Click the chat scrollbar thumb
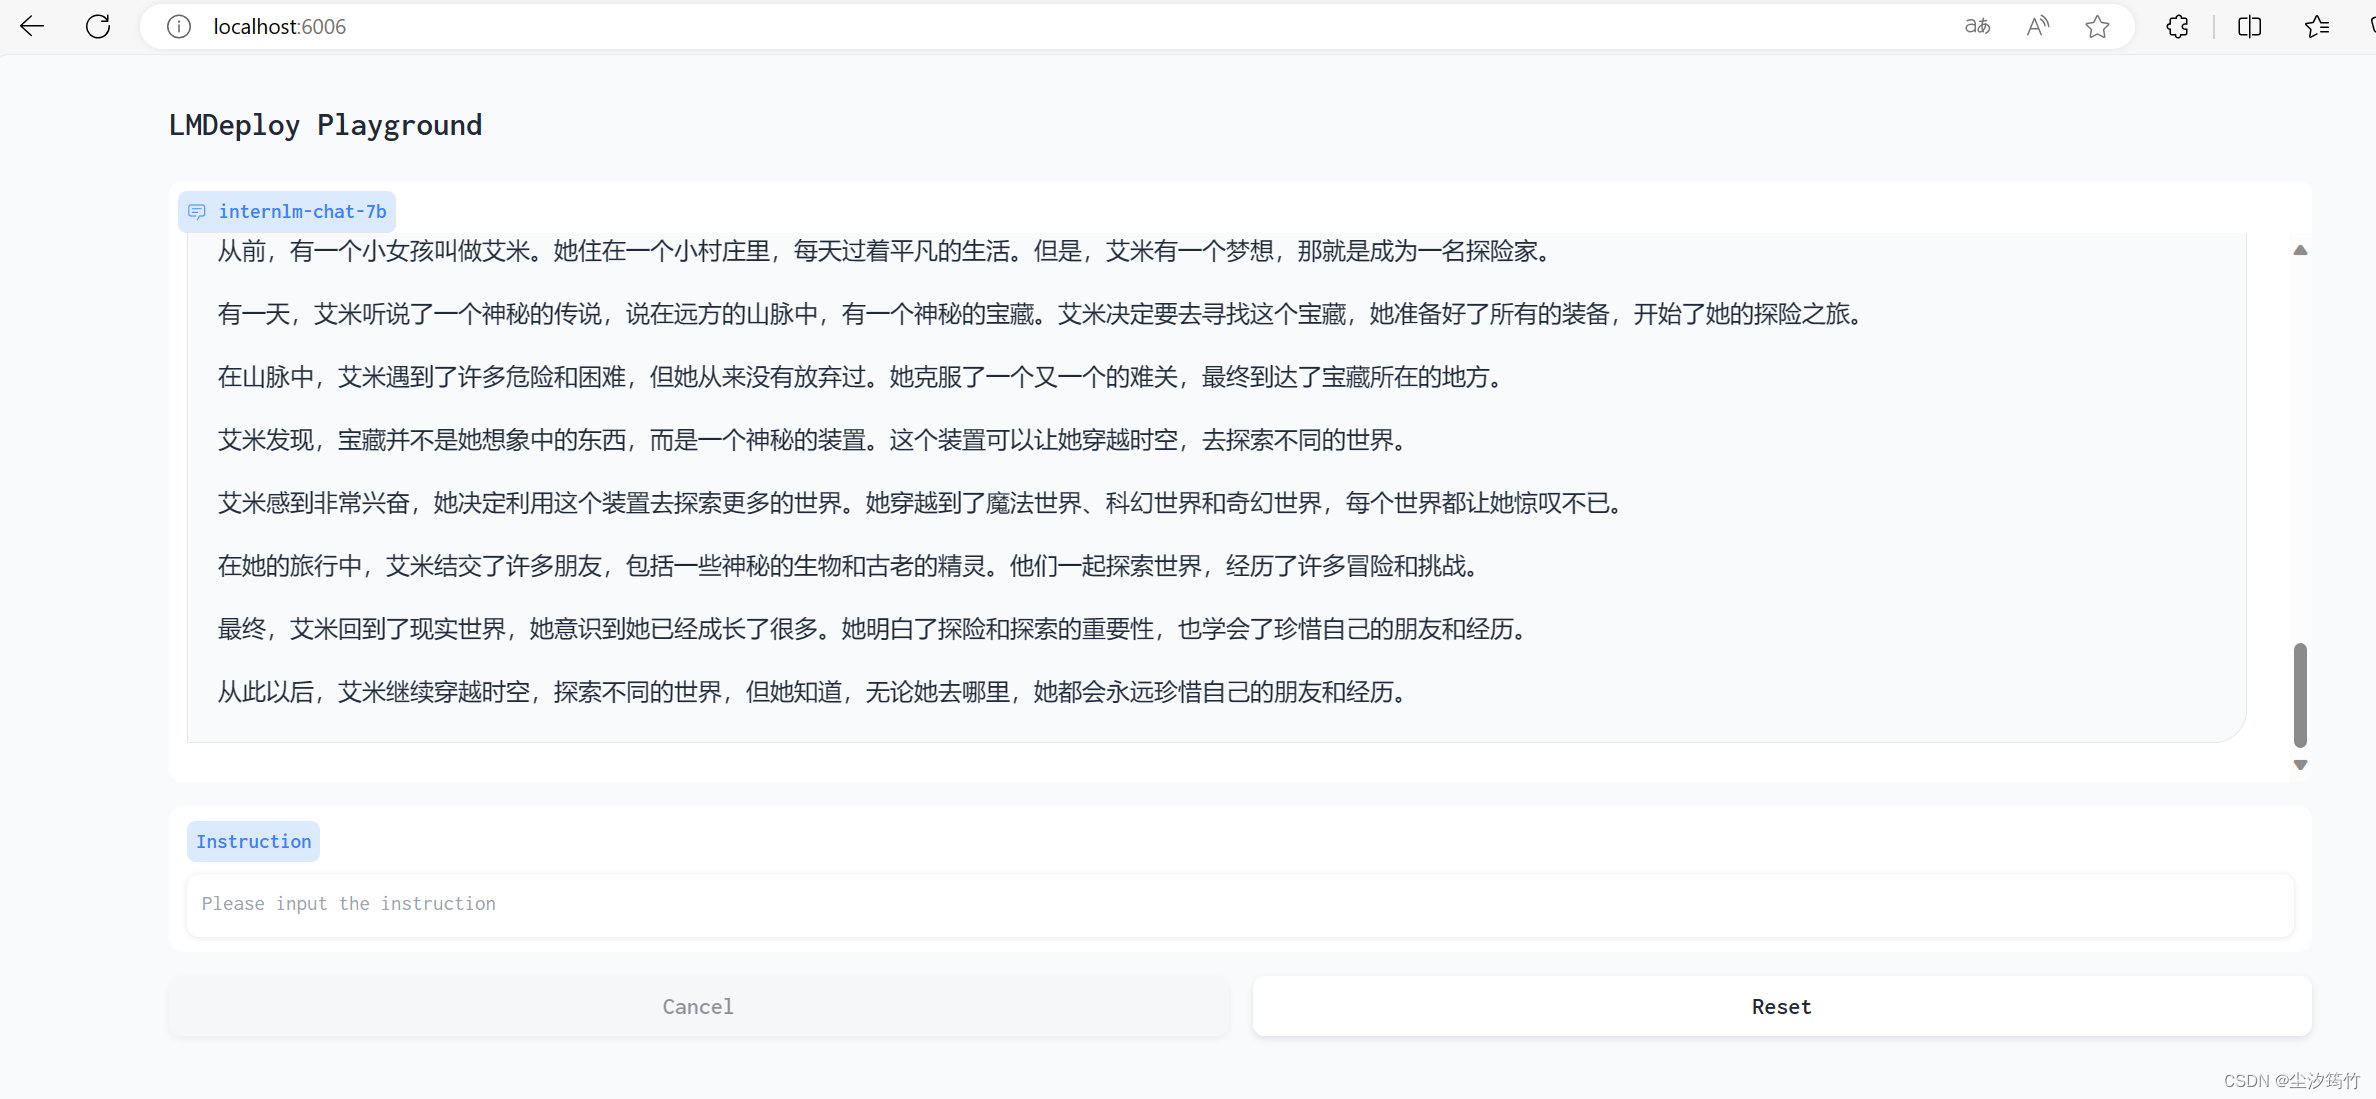2376x1099 pixels. pos(2300,695)
